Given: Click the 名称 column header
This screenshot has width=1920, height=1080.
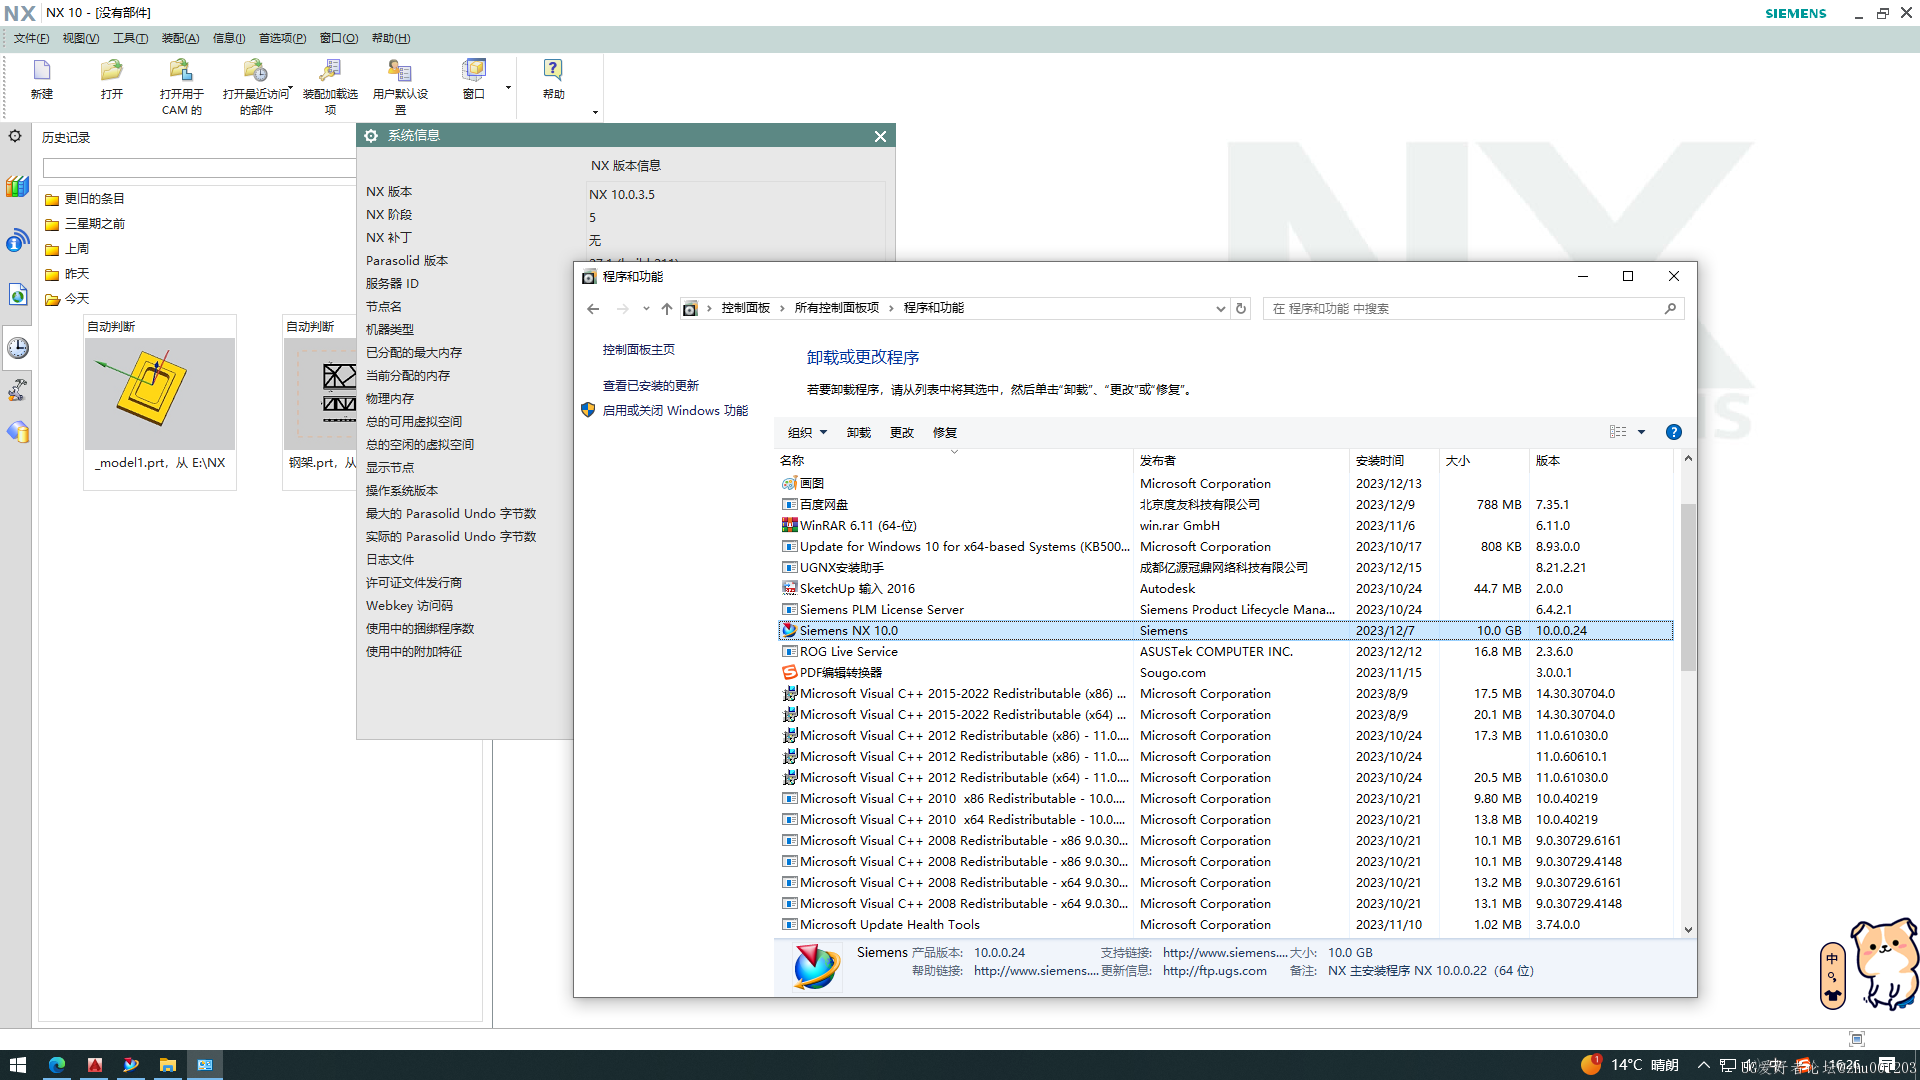Looking at the screenshot, I should click(954, 461).
